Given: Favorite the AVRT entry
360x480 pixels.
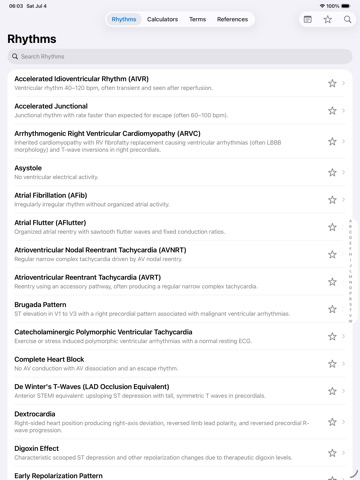Looking at the screenshot, I should (x=332, y=282).
